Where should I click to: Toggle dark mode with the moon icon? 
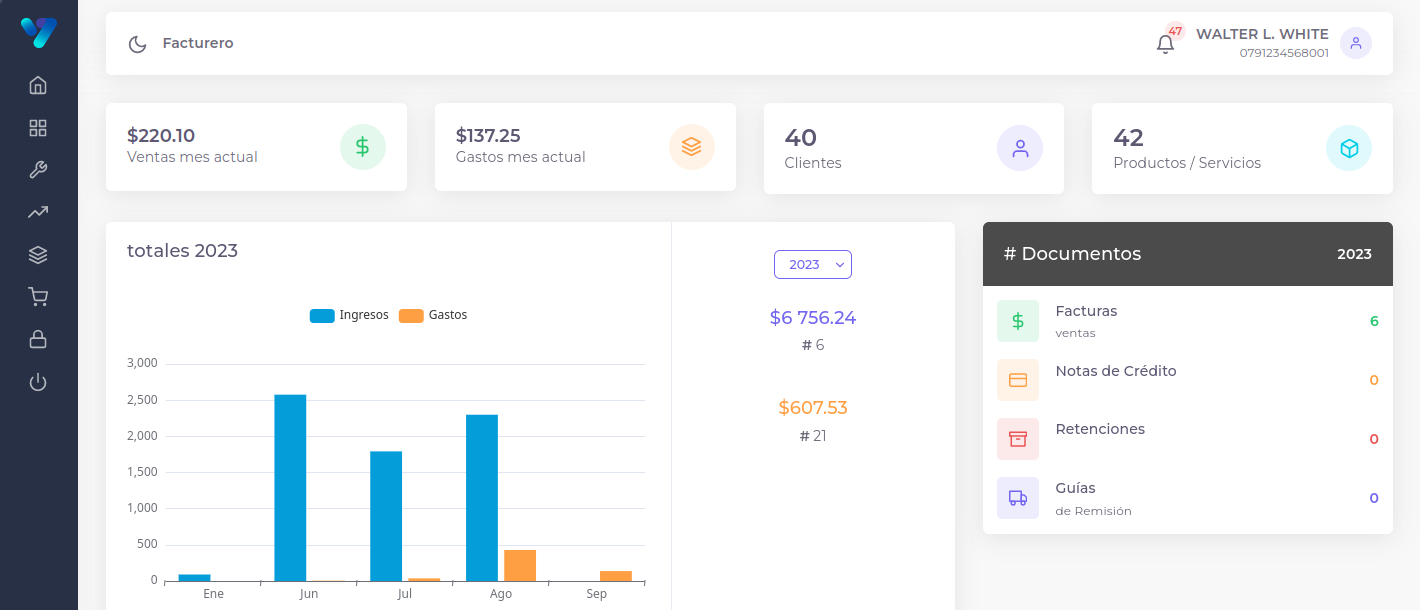[137, 44]
